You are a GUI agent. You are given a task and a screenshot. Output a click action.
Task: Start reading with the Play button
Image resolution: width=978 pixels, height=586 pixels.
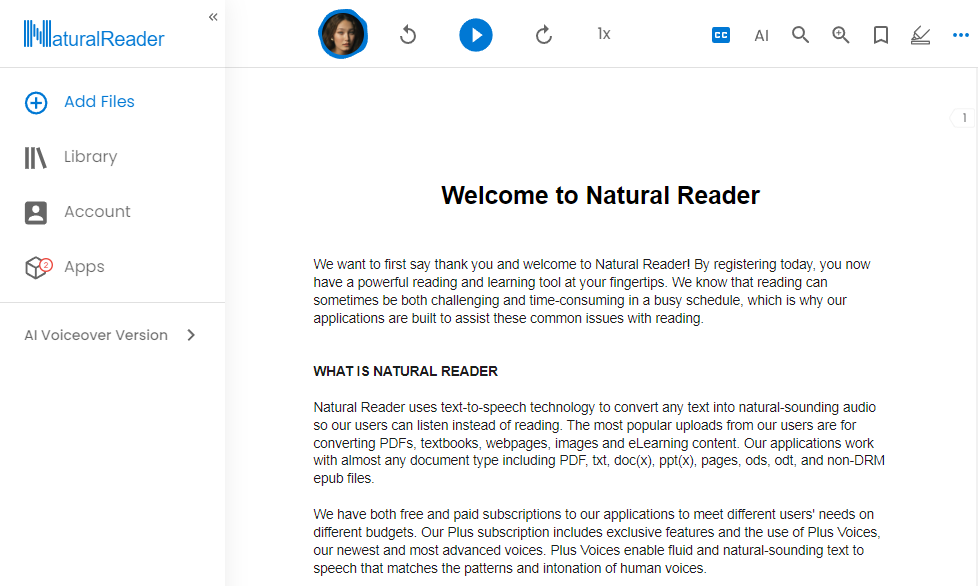(476, 35)
